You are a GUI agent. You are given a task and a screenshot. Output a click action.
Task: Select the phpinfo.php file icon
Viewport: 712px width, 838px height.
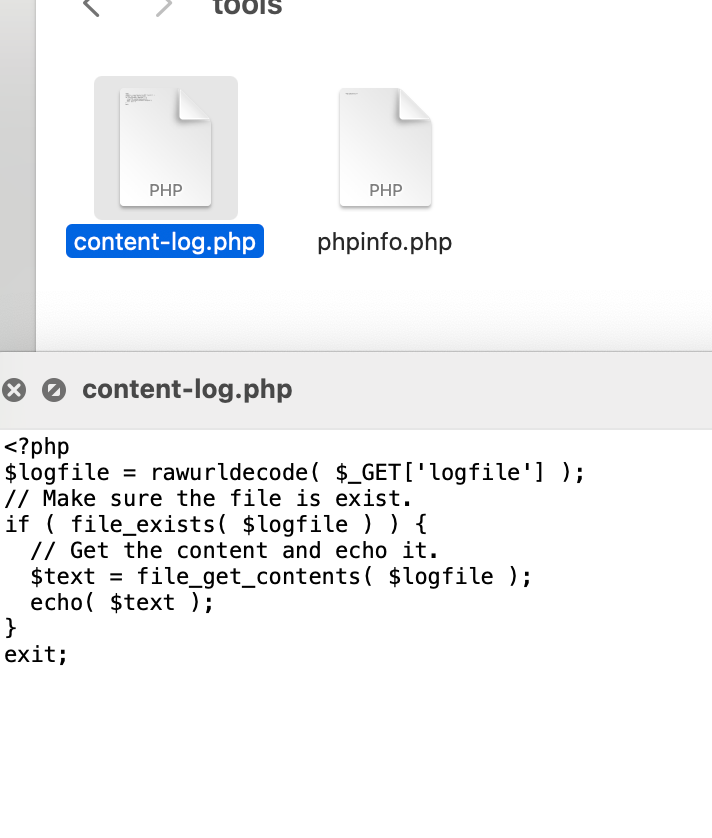pyautogui.click(x=385, y=148)
